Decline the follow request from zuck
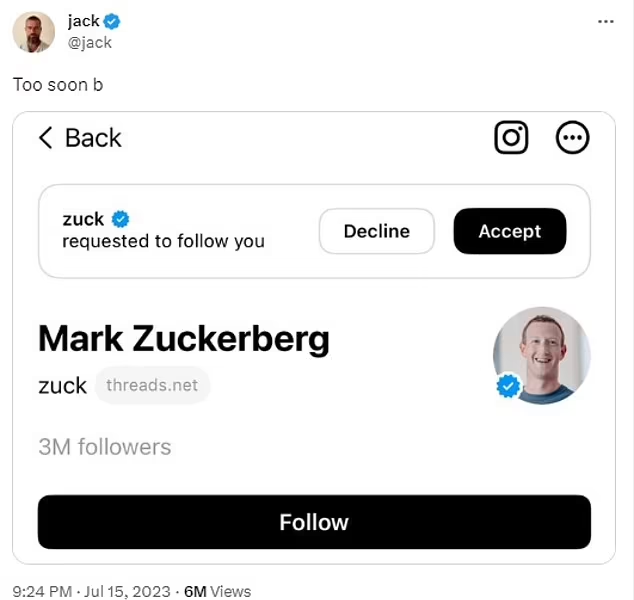Image resolution: width=634 pixels, height=600 pixels. point(377,231)
